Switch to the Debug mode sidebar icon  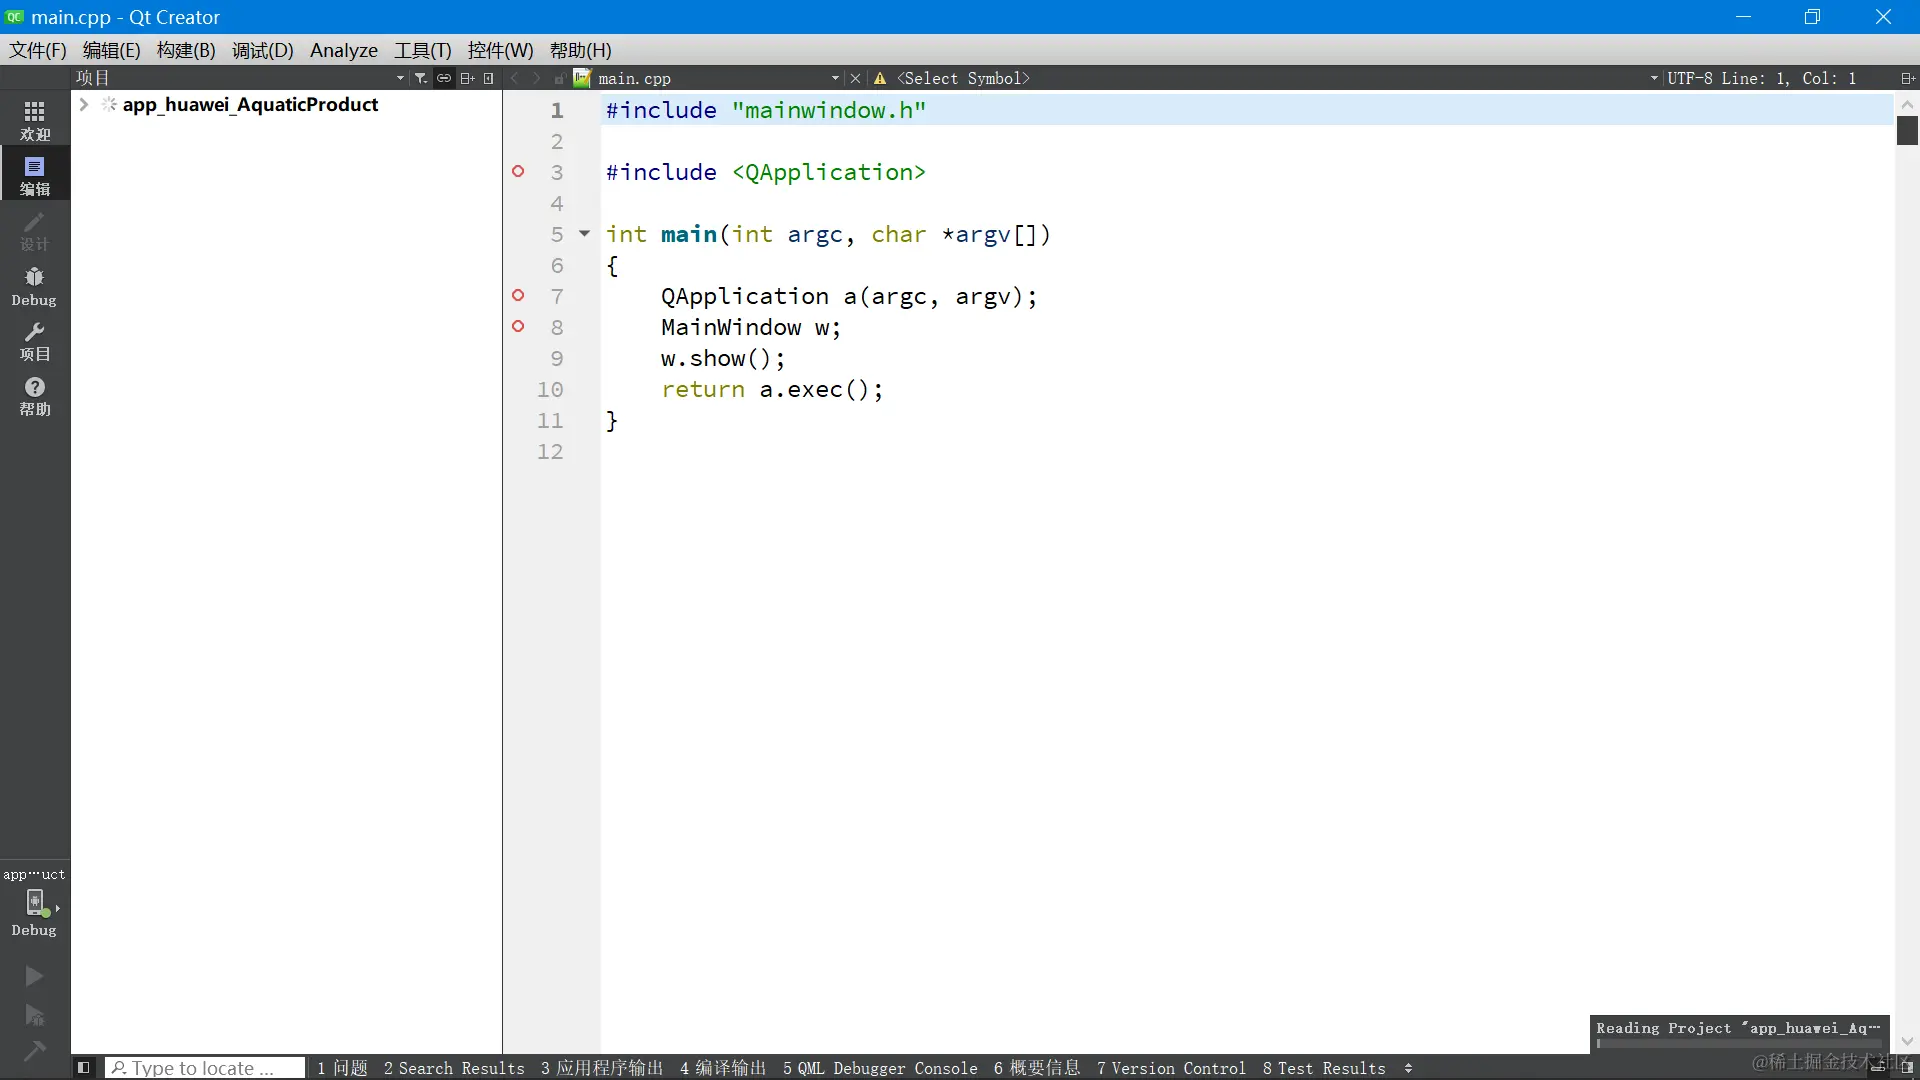[x=34, y=286]
